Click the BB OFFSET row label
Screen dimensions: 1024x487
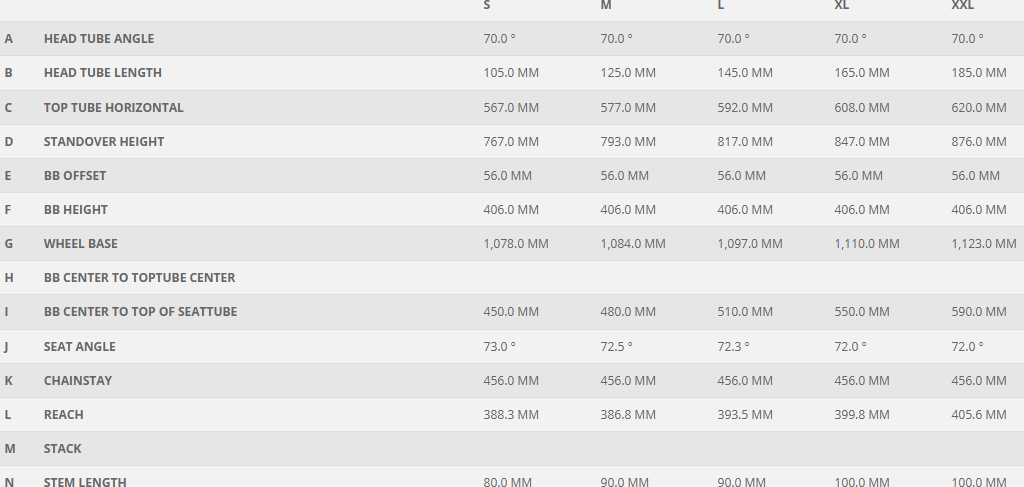(x=74, y=176)
